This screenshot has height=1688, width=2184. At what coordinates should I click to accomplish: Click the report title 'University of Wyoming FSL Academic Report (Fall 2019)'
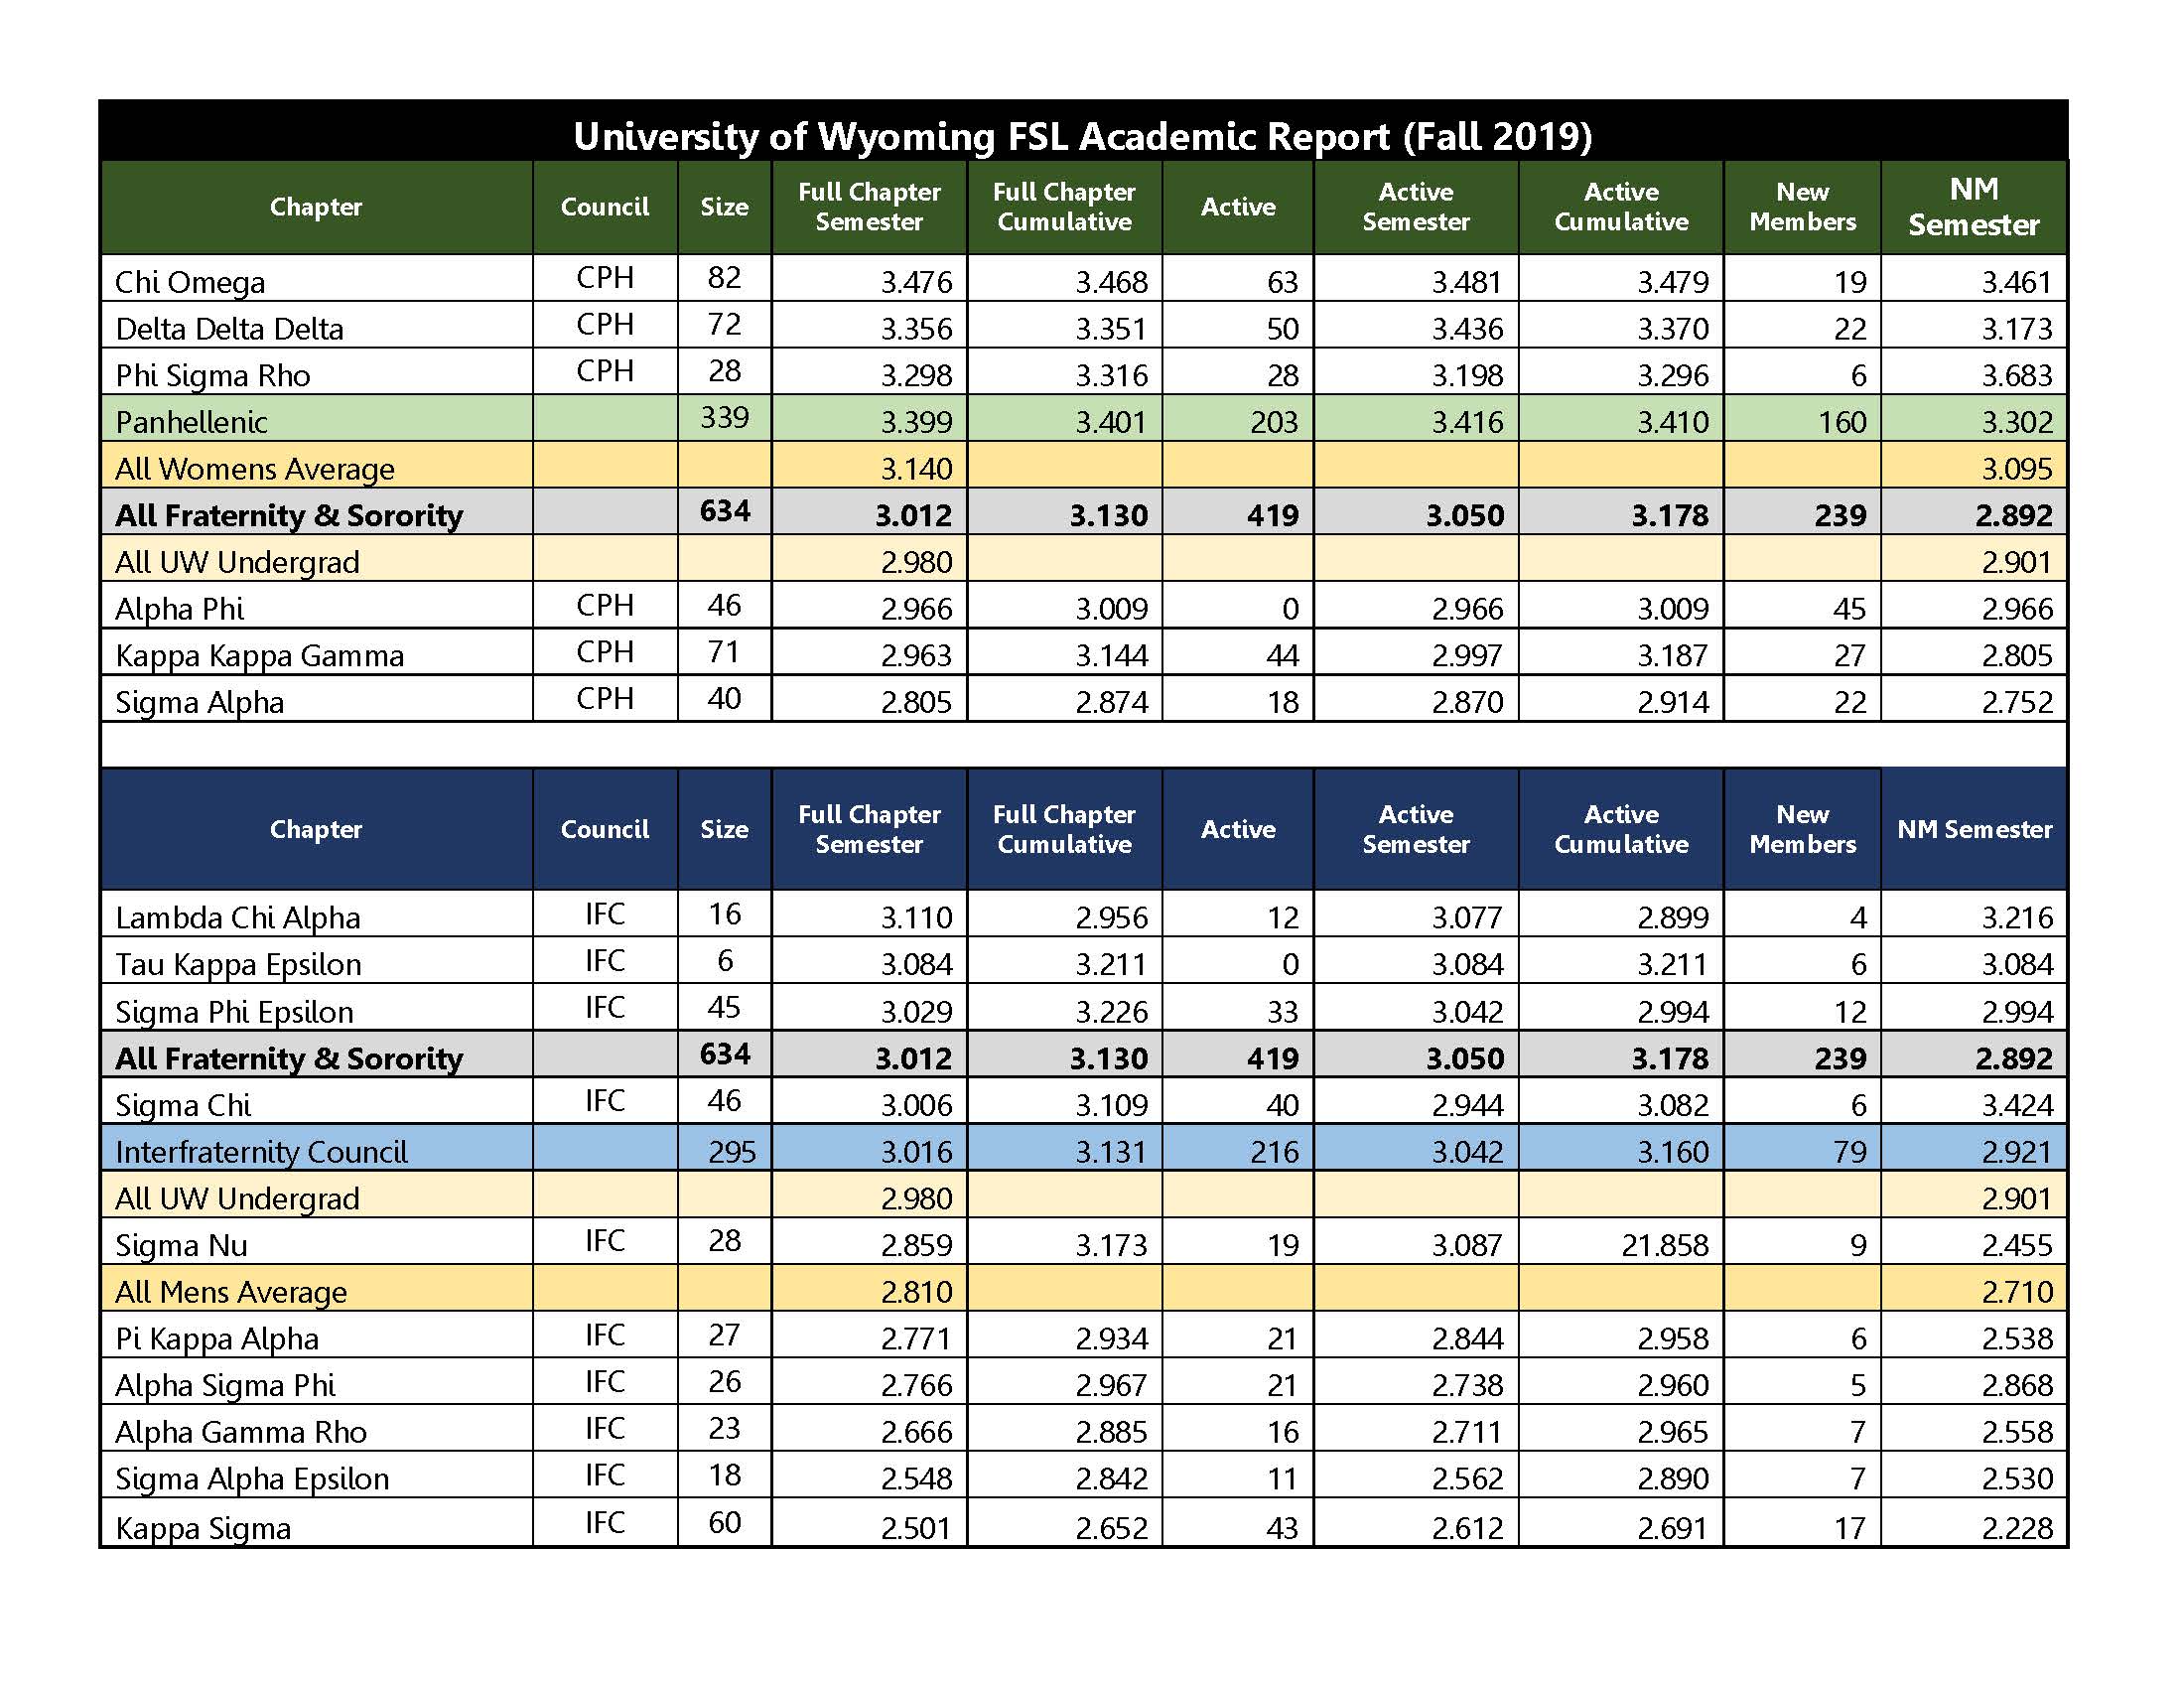1083,136
